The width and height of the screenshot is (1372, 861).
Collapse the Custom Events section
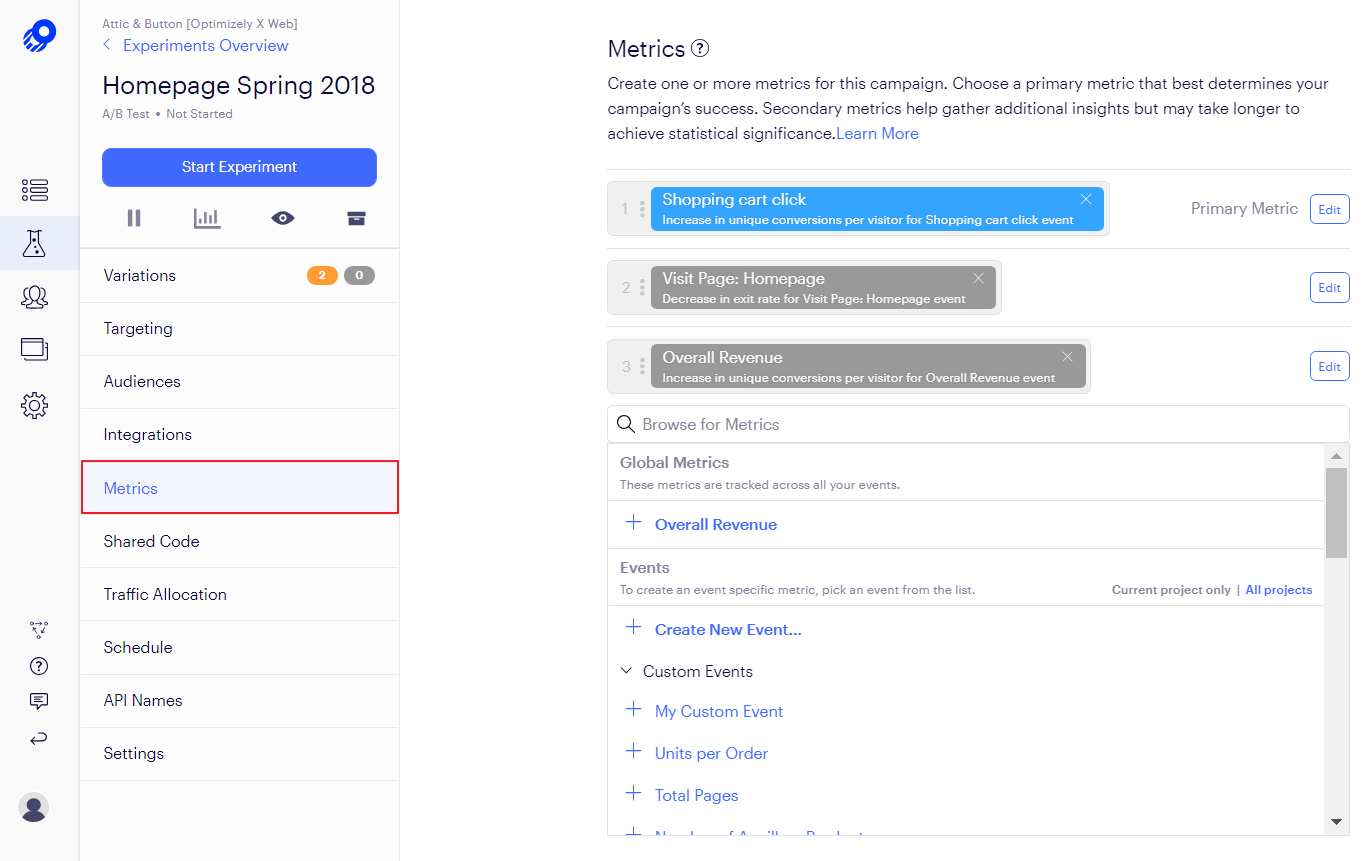click(627, 671)
